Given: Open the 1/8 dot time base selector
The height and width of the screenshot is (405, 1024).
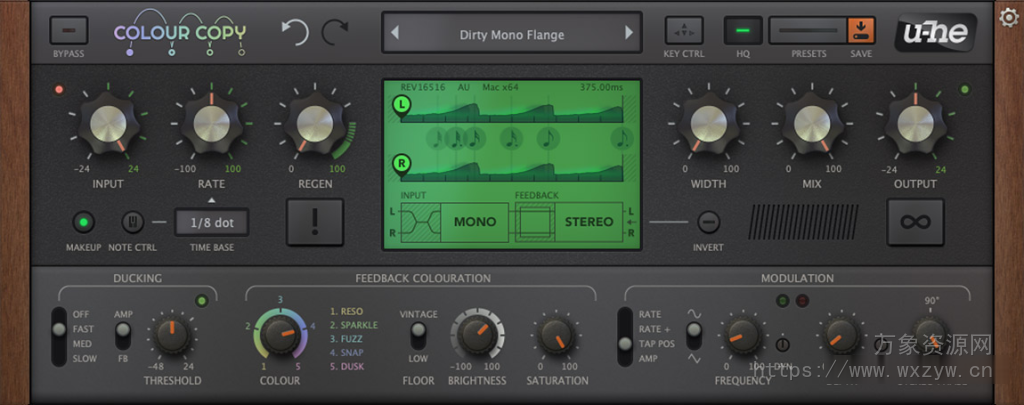Looking at the screenshot, I should pyautogui.click(x=211, y=223).
